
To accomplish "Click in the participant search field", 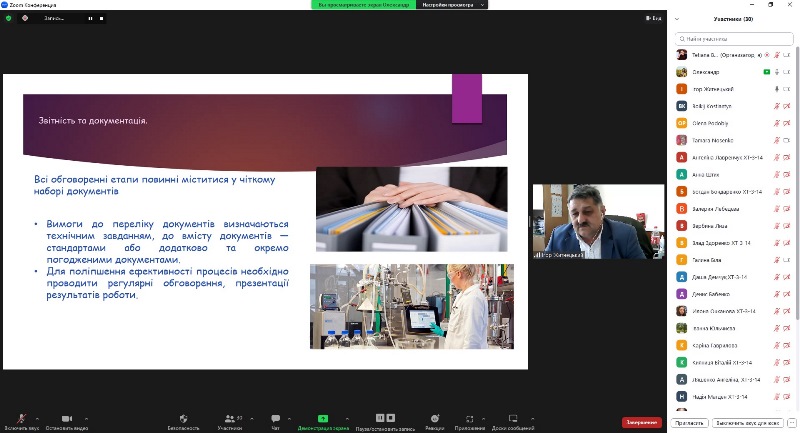I will [x=735, y=37].
